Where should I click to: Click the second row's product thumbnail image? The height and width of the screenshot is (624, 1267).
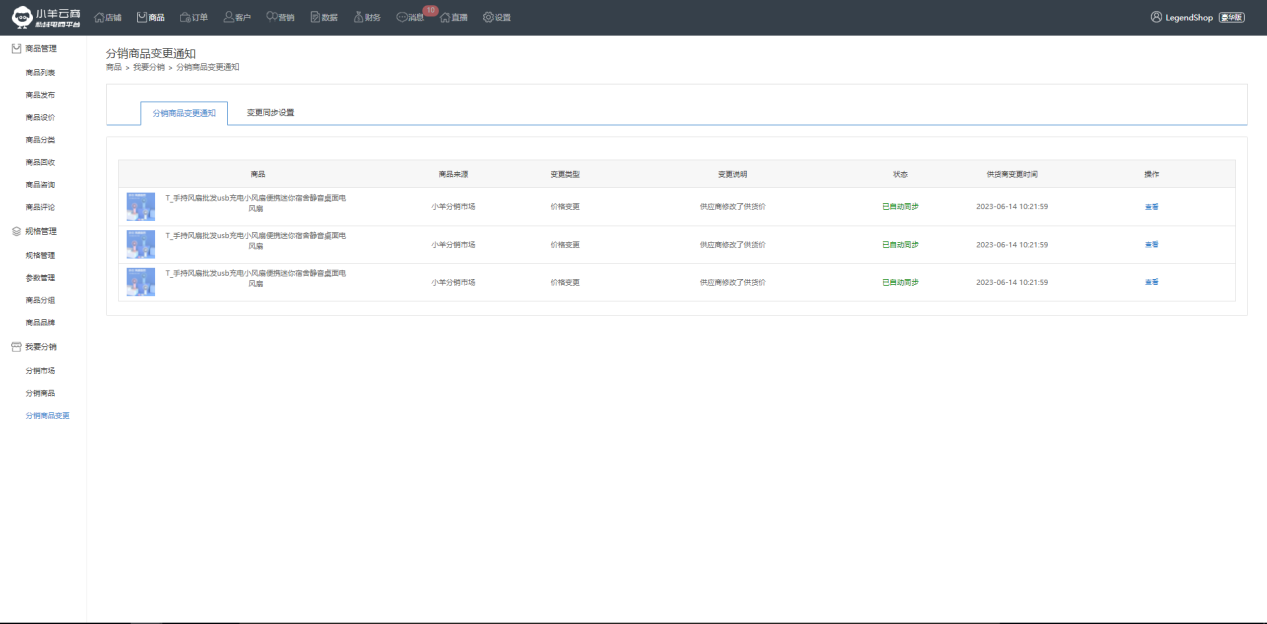(x=140, y=245)
